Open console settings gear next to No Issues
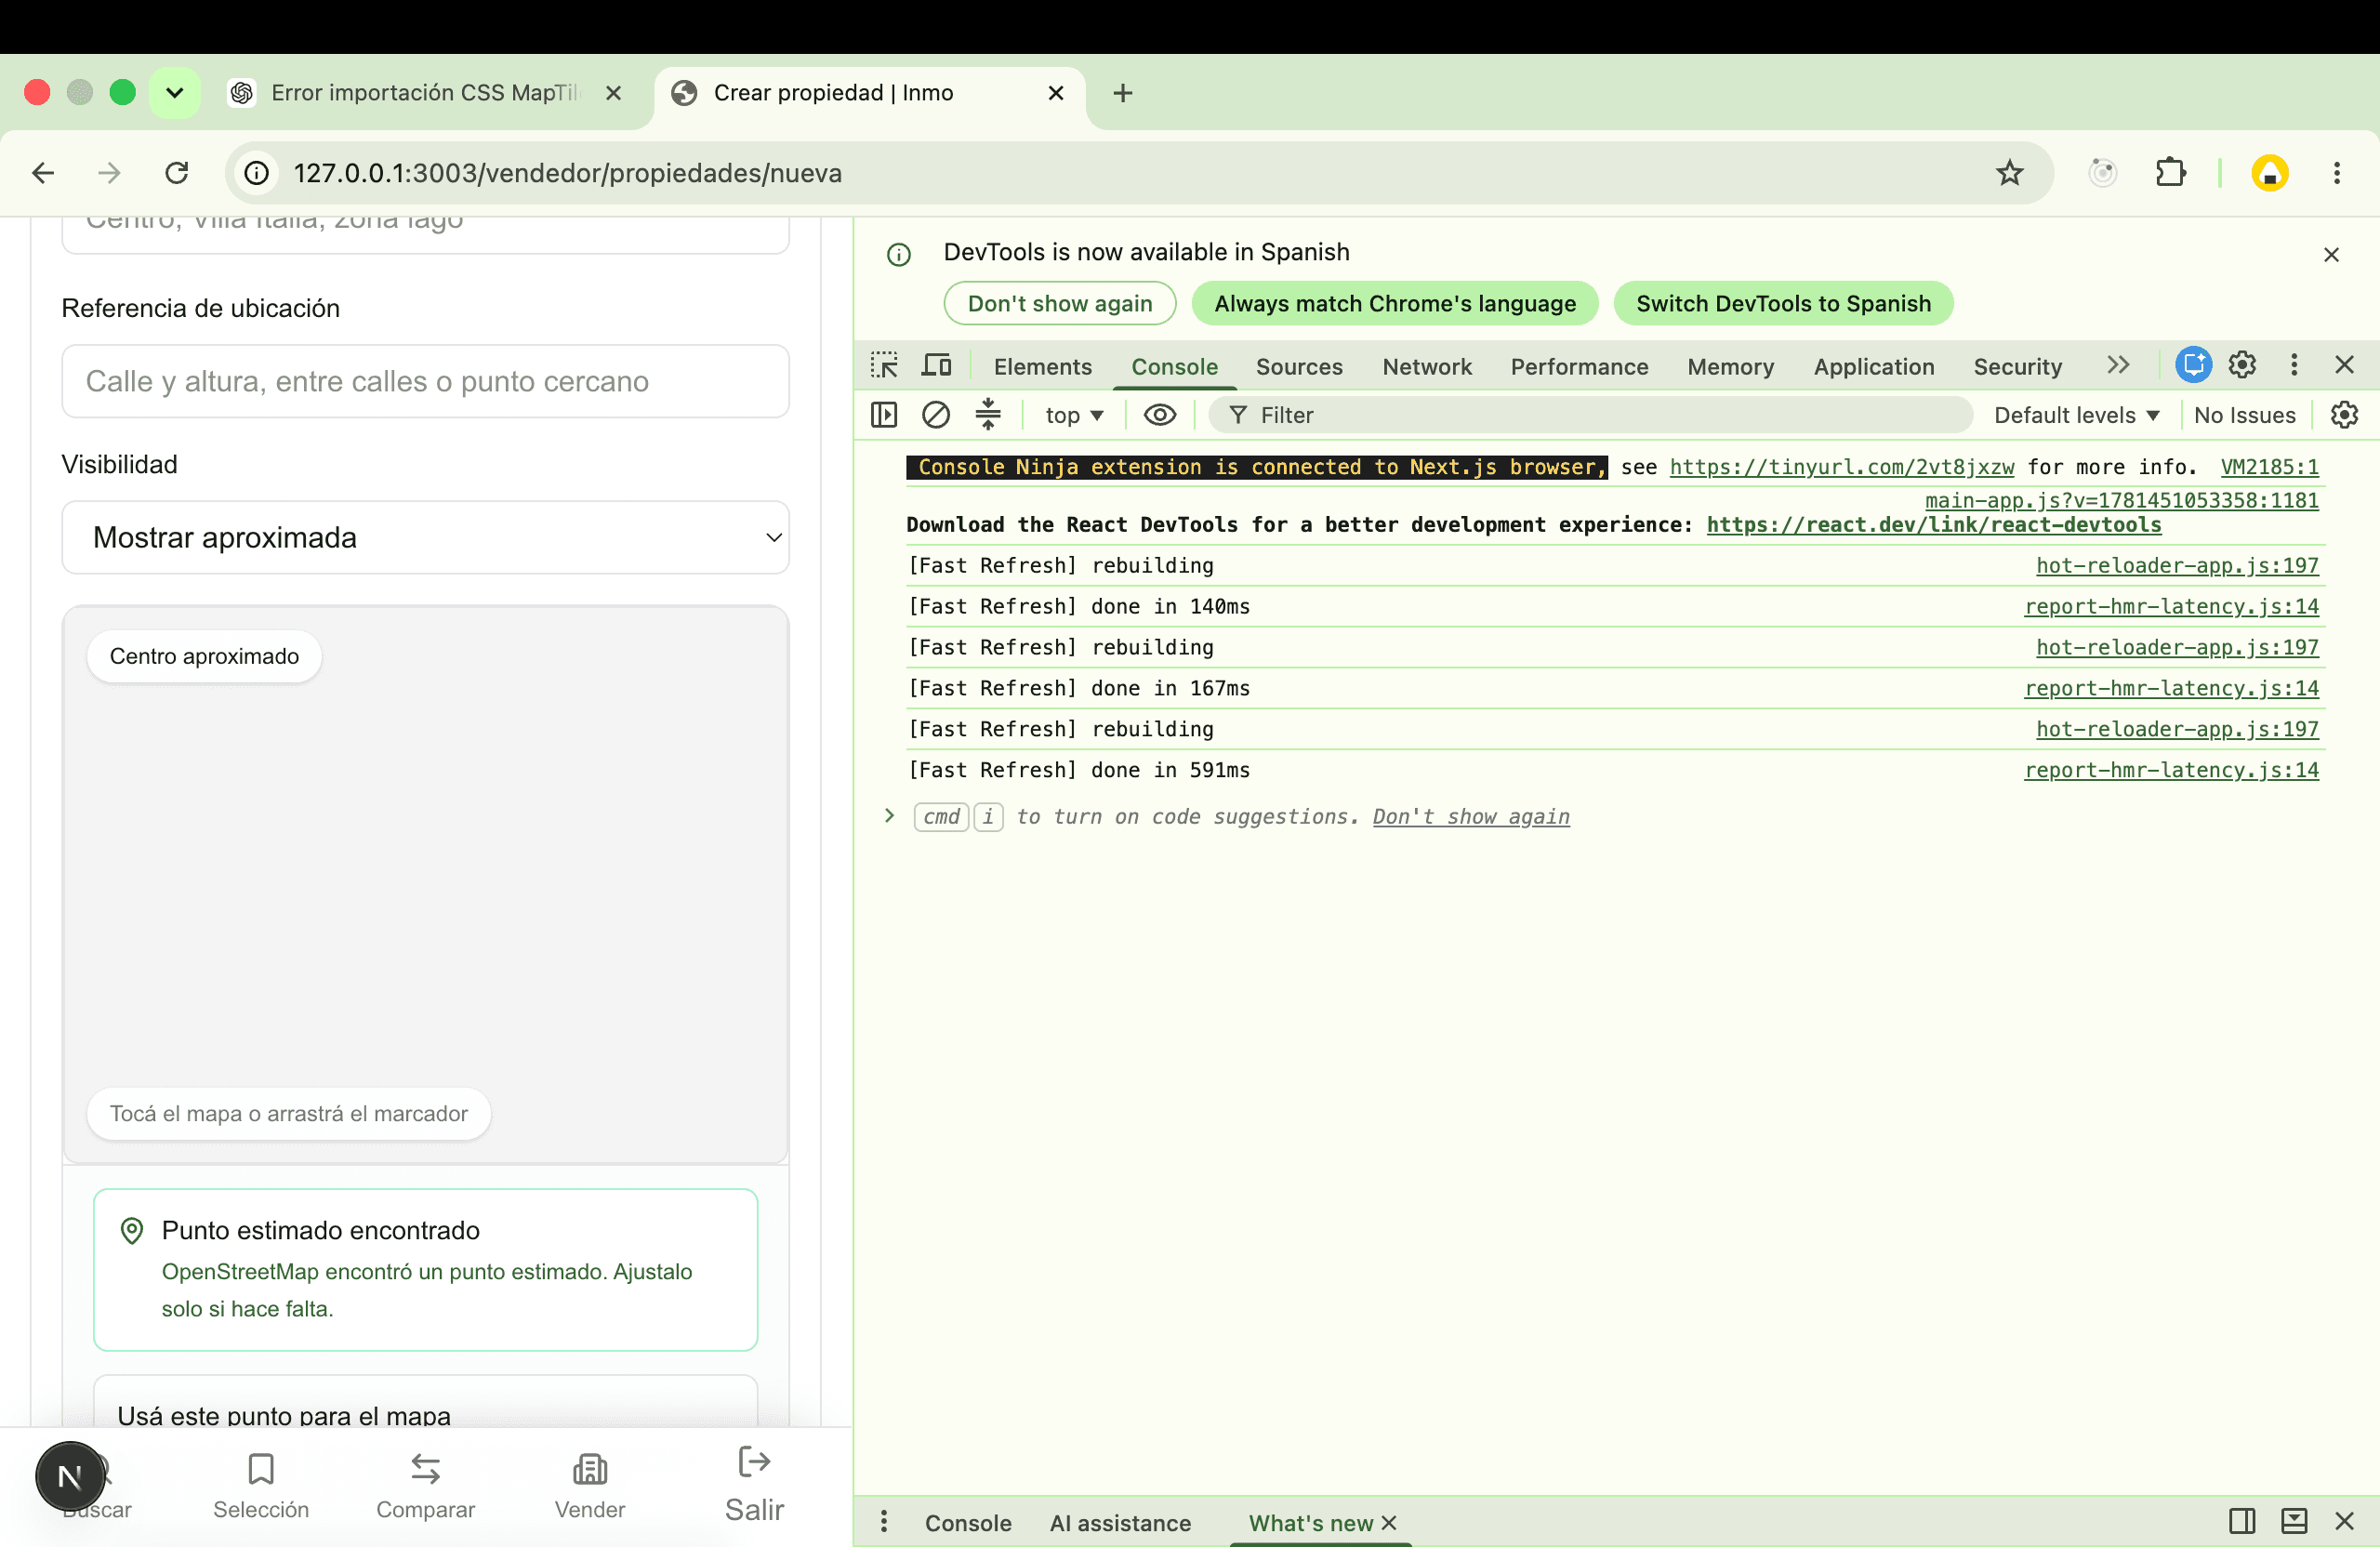2380x1547 pixels. click(x=2344, y=415)
